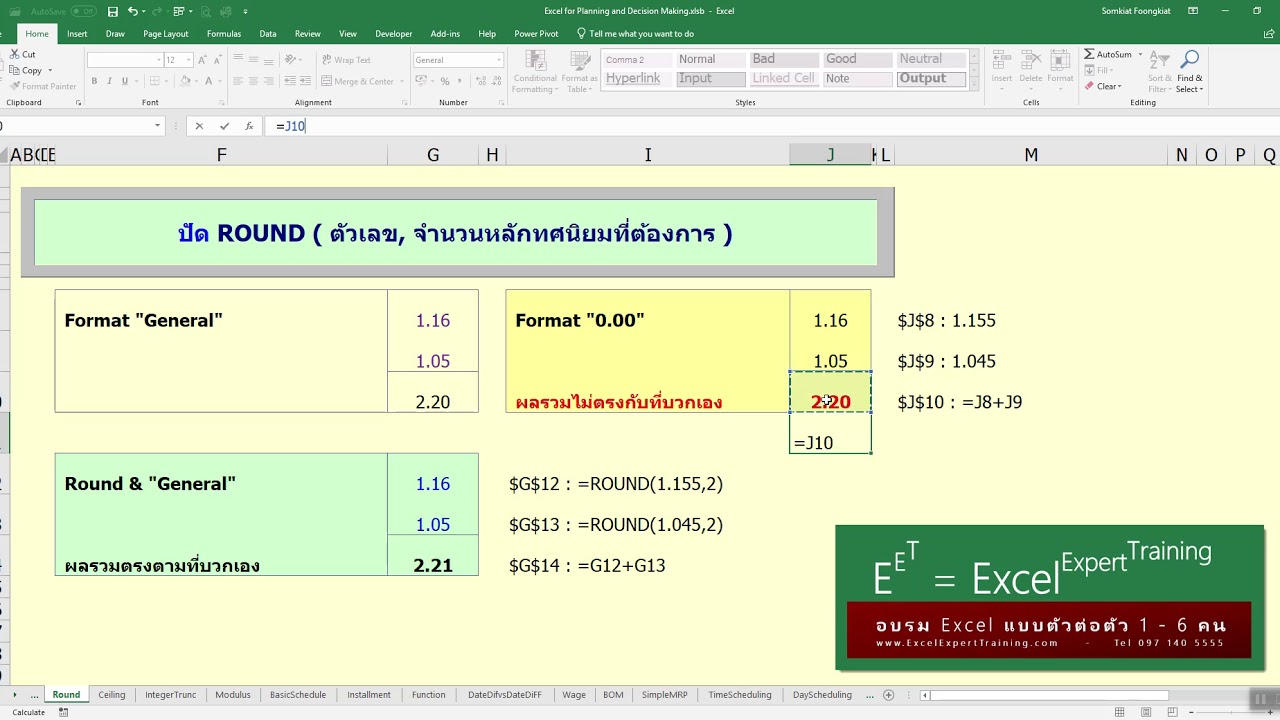Expand the Name Box dropdown
This screenshot has height=720, width=1280.
point(157,126)
